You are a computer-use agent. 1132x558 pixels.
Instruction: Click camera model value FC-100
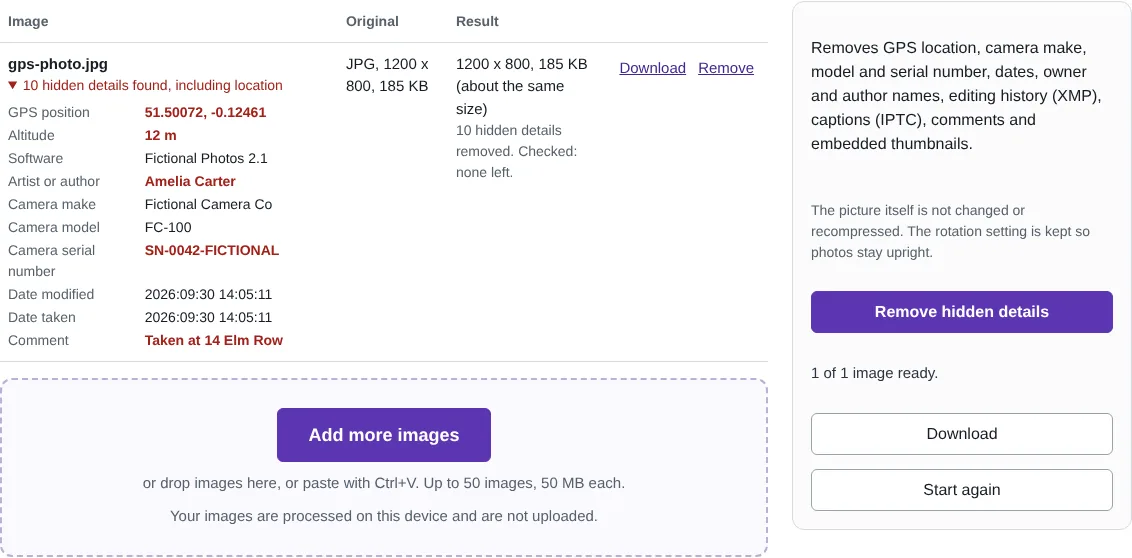click(x=168, y=228)
